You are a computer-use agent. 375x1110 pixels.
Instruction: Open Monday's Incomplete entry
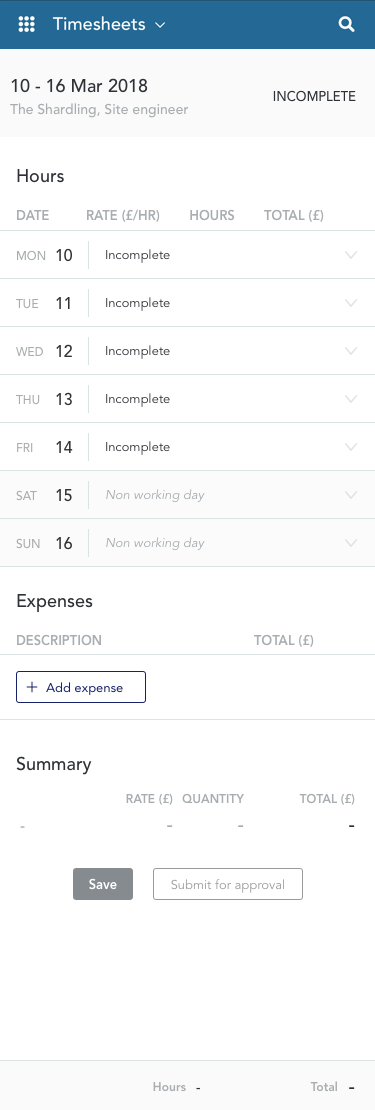point(137,255)
